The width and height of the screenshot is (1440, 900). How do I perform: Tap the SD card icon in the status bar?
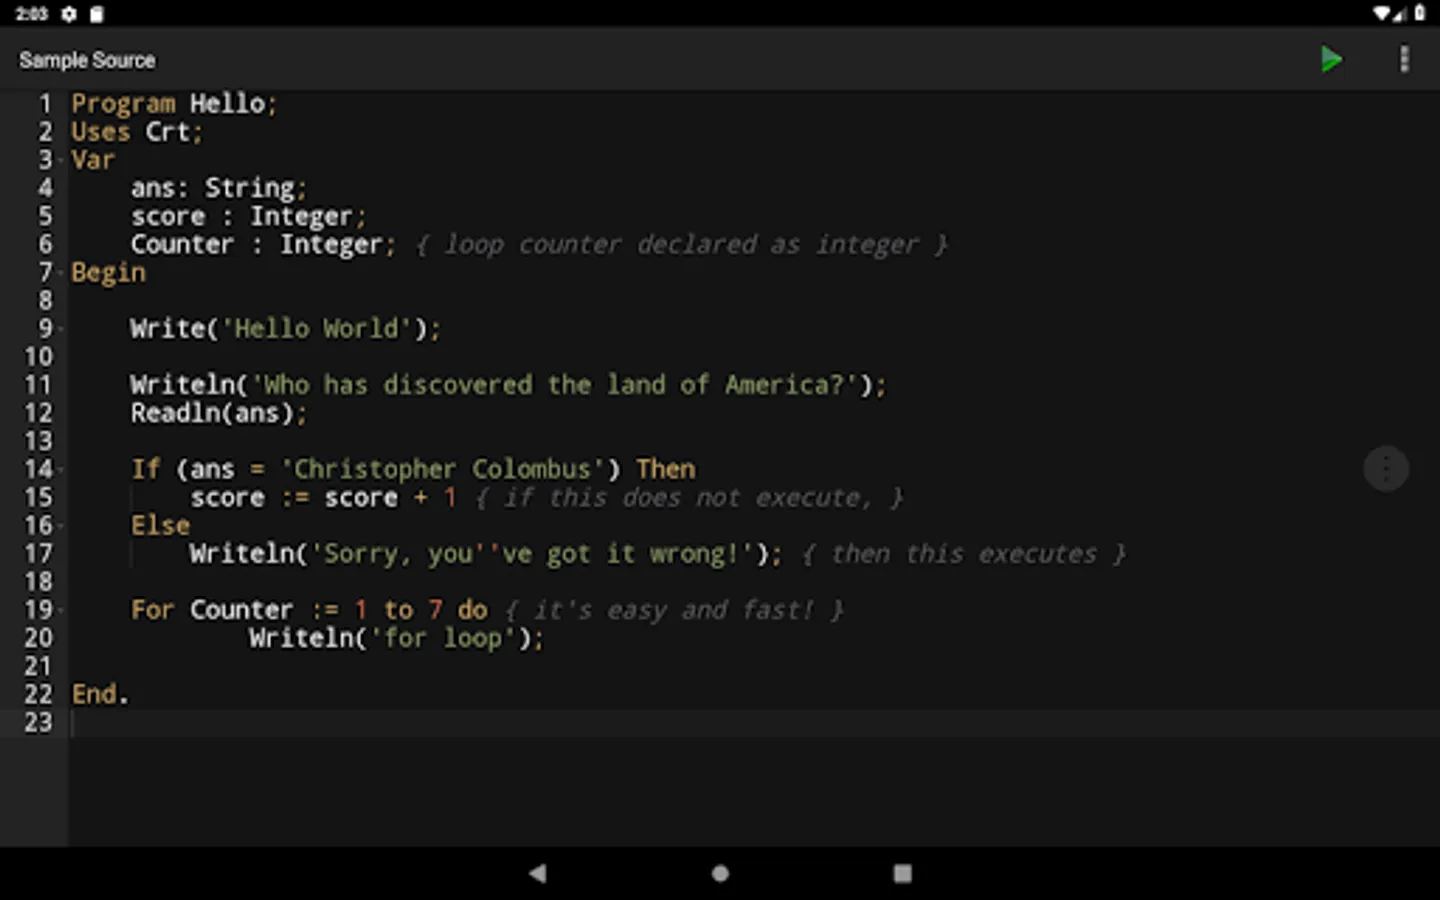(96, 14)
